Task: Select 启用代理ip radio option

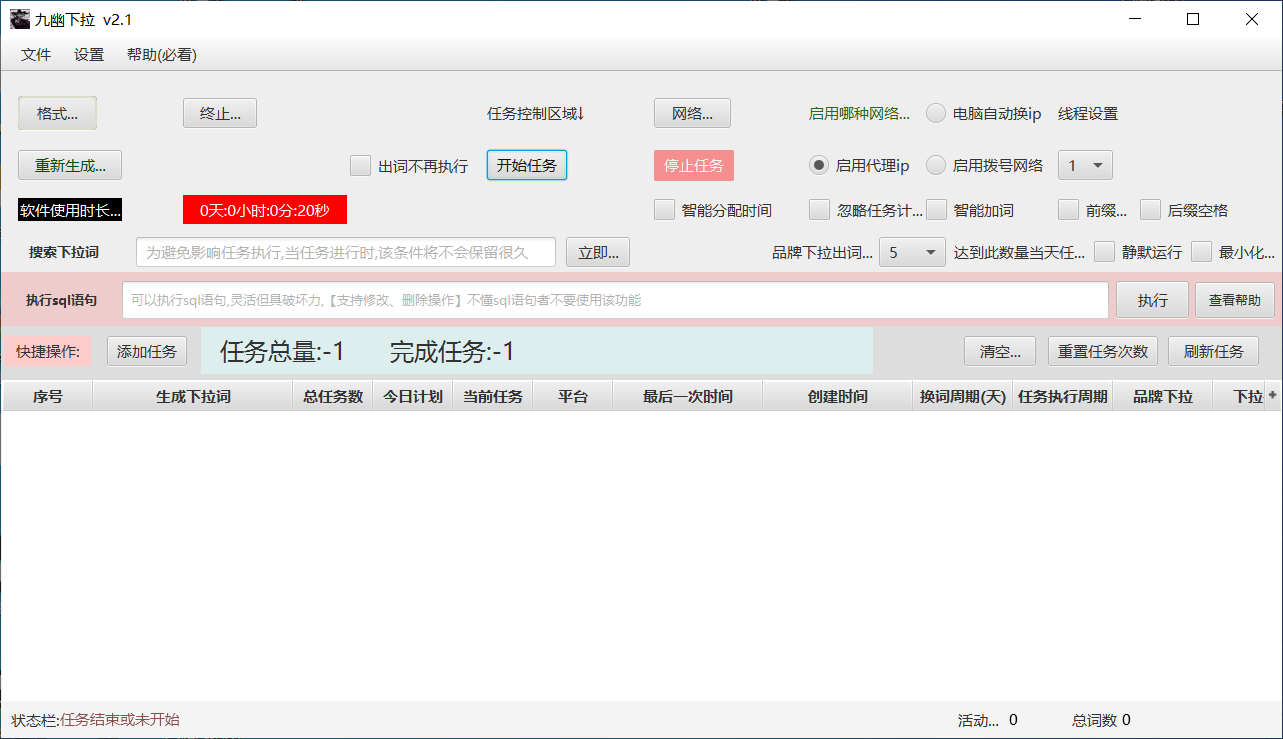Action: (818, 165)
